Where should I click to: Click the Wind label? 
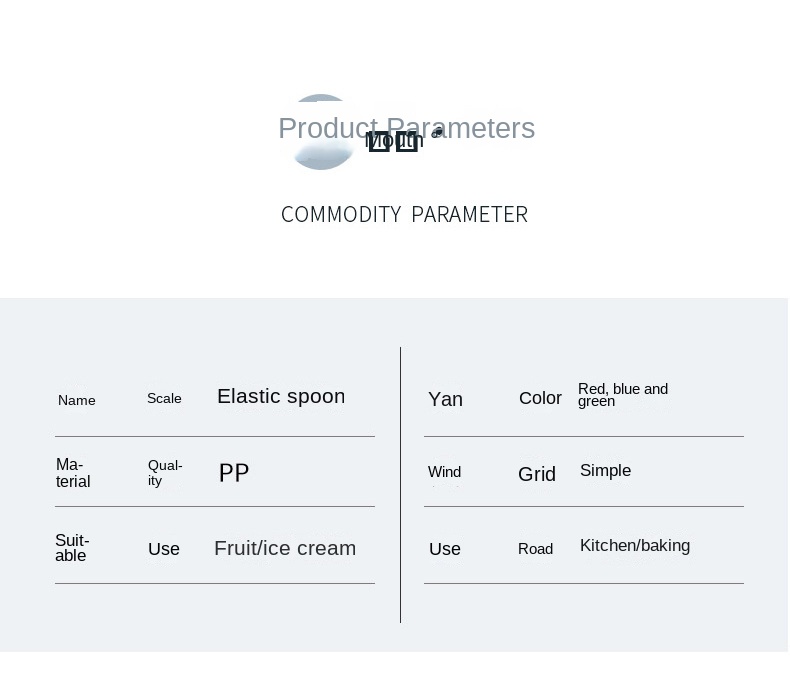click(444, 472)
